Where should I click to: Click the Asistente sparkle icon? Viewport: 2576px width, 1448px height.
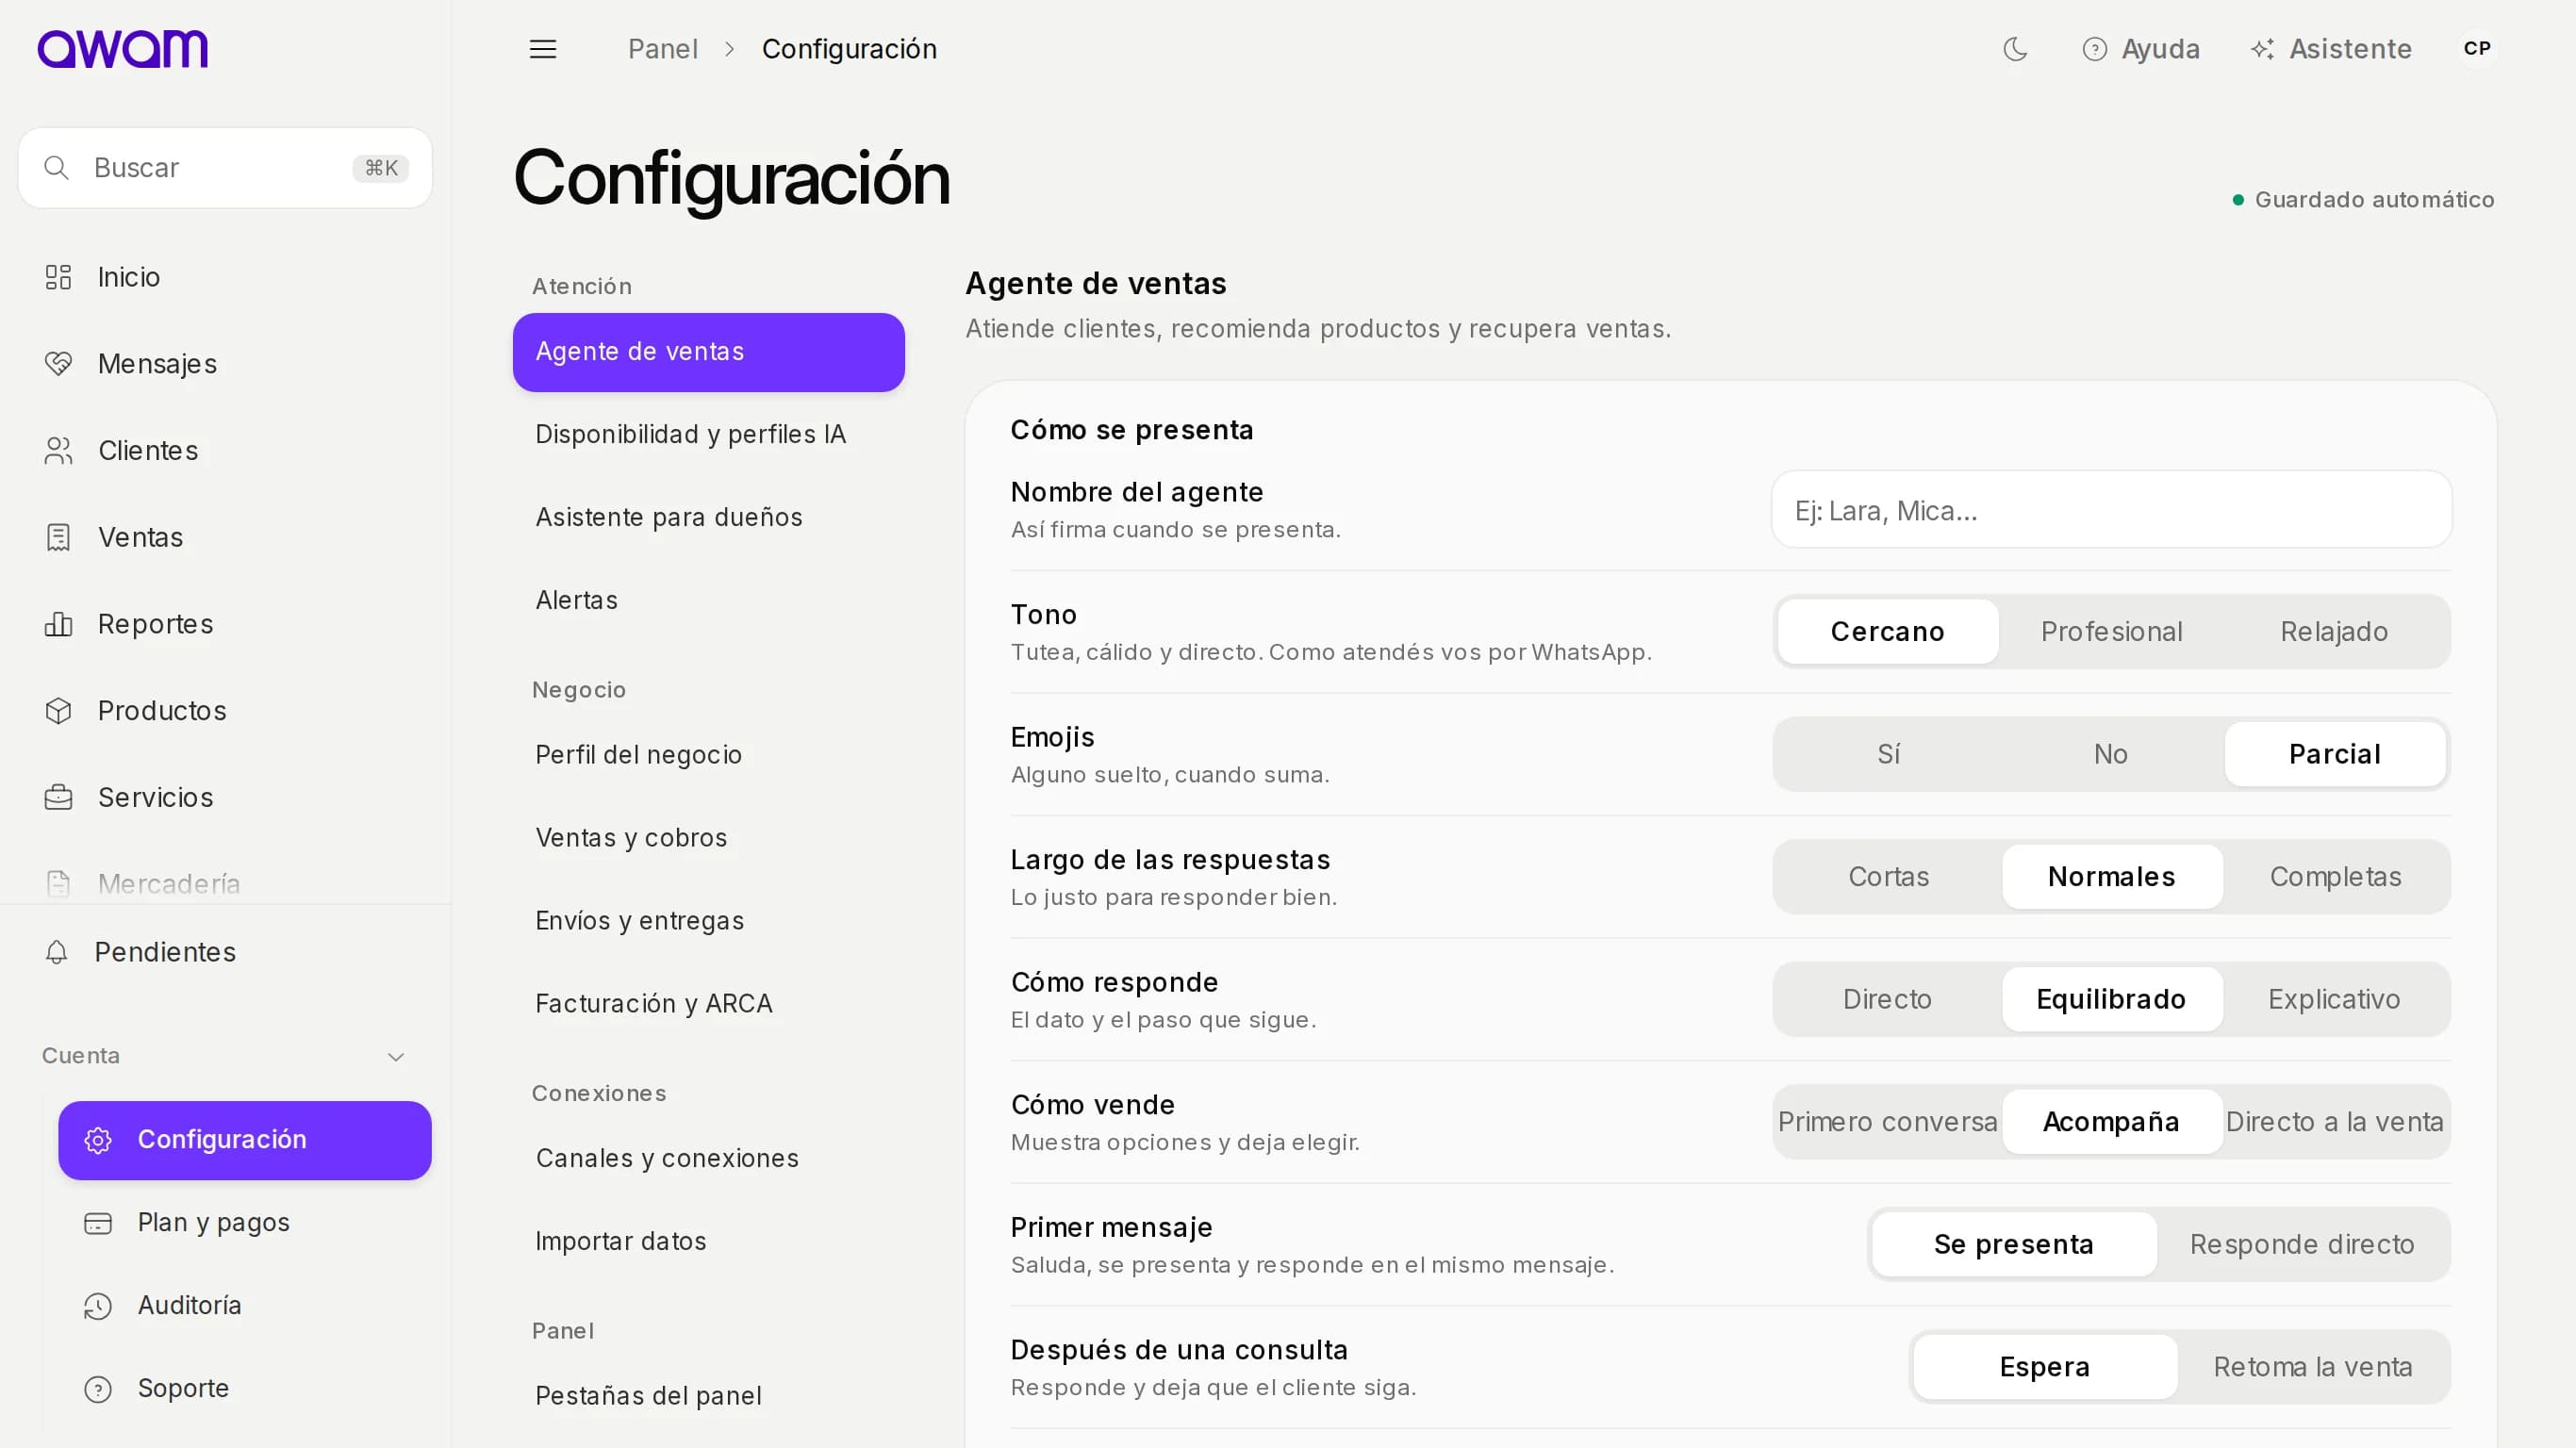(x=2262, y=49)
